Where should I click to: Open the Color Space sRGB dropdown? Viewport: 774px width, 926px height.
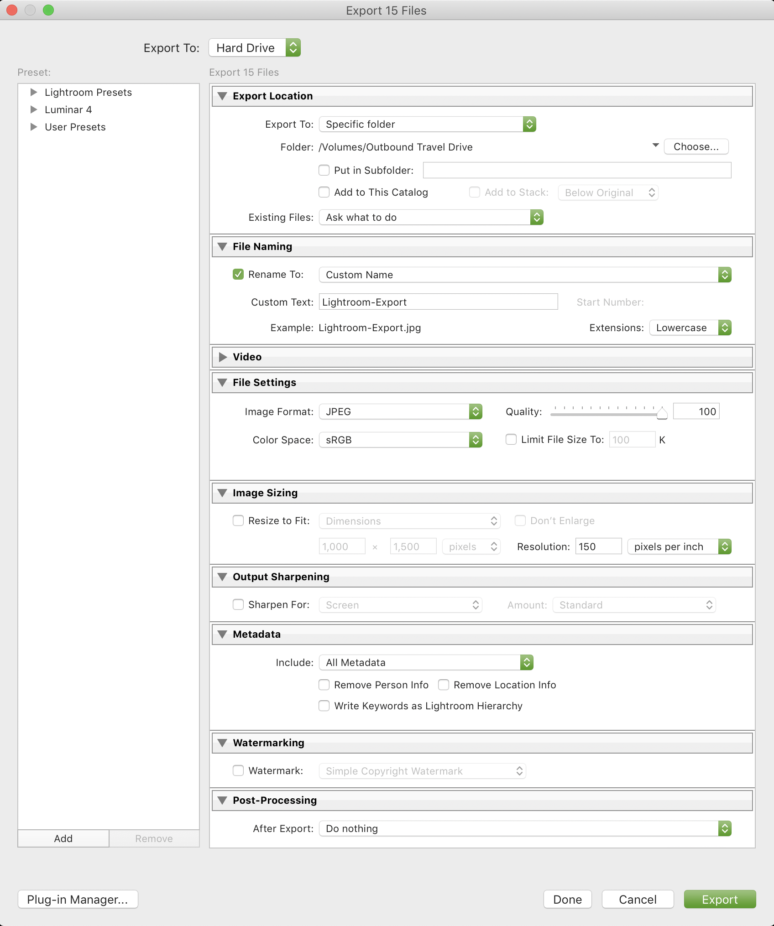click(x=401, y=440)
